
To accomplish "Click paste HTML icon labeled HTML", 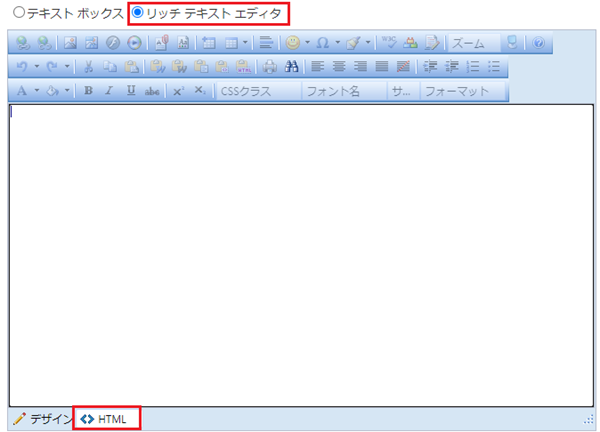I will [243, 67].
